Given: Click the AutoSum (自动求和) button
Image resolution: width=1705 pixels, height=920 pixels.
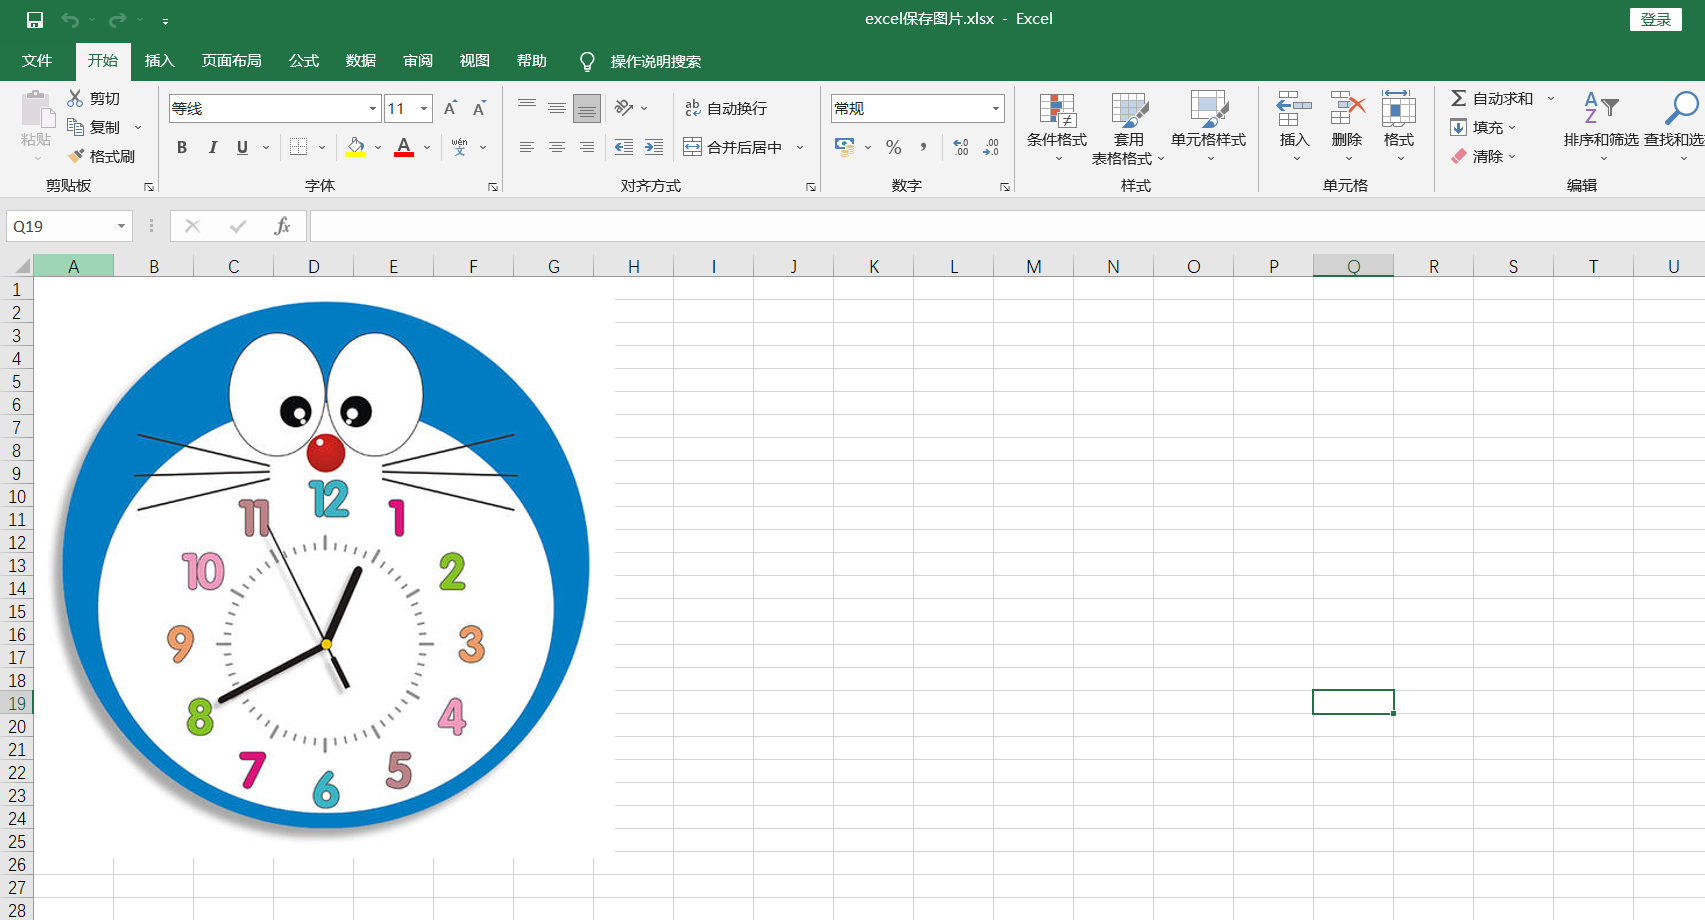Looking at the screenshot, I should (x=1492, y=98).
